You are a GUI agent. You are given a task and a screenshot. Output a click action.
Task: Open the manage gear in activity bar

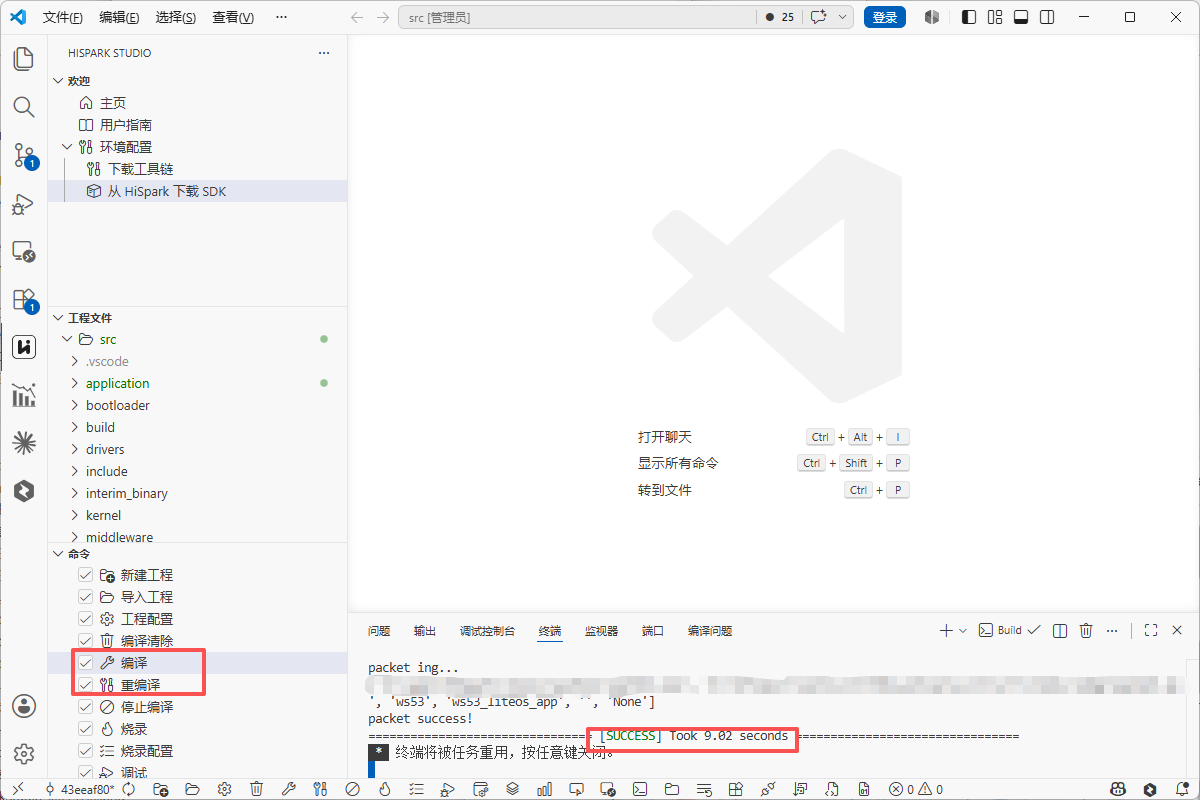click(24, 754)
